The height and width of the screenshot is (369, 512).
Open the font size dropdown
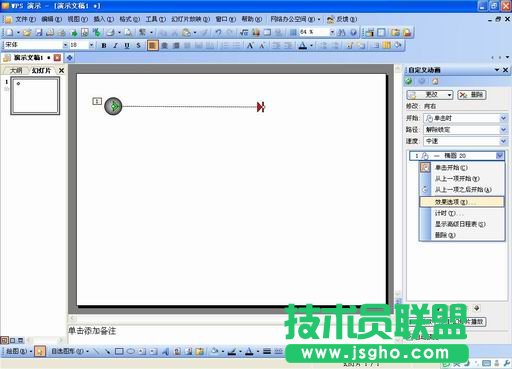coord(91,45)
